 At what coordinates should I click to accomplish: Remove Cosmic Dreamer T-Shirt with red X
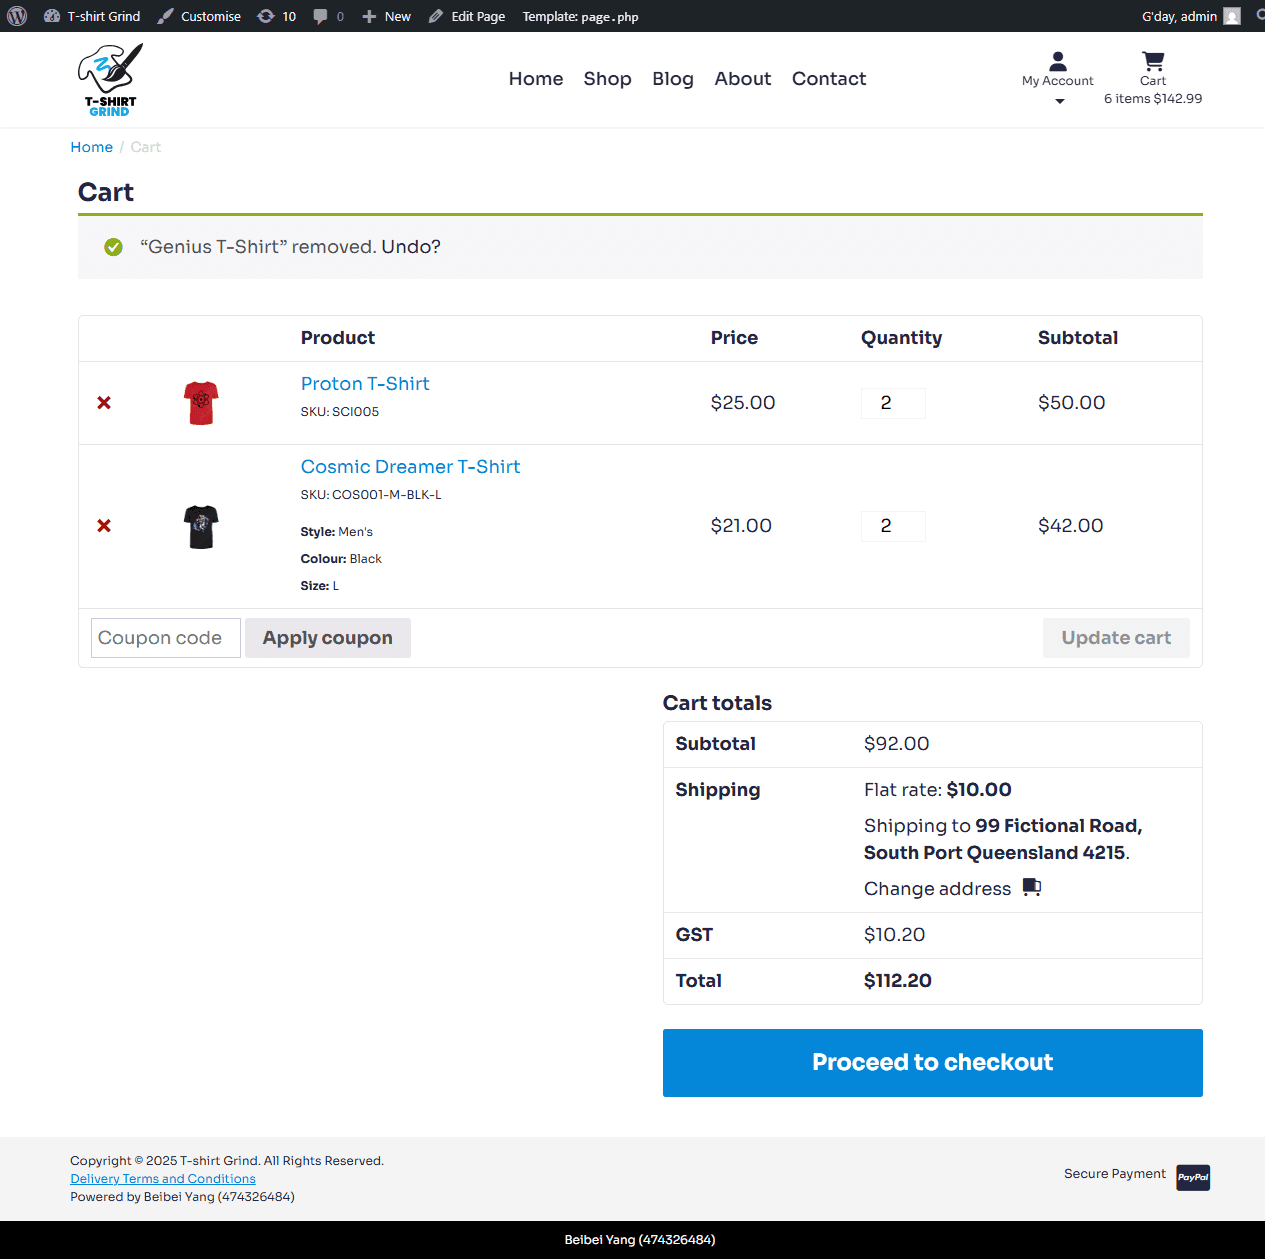coord(104,526)
